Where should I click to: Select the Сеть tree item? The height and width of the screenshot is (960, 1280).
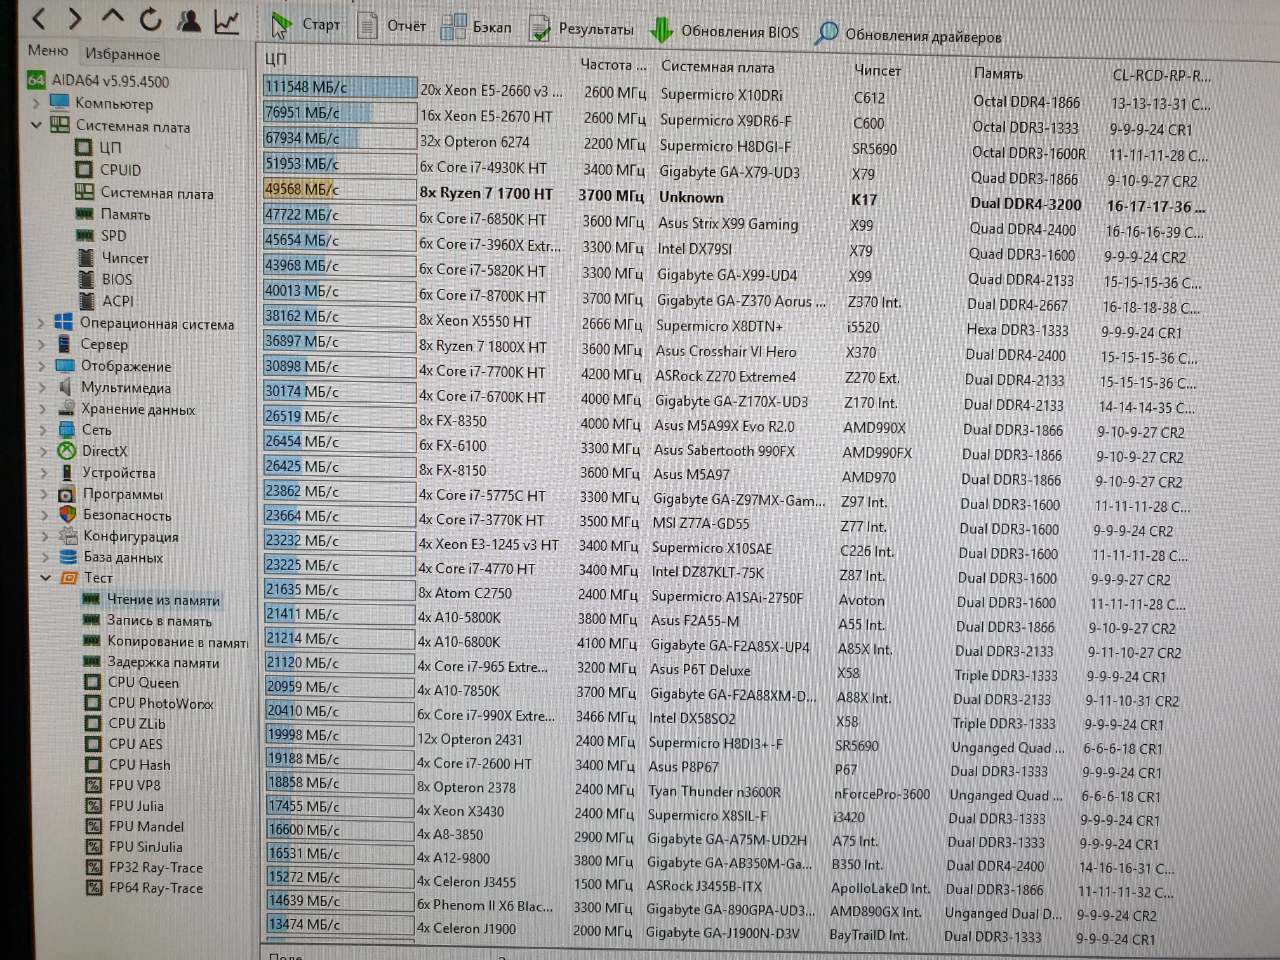click(x=85, y=430)
